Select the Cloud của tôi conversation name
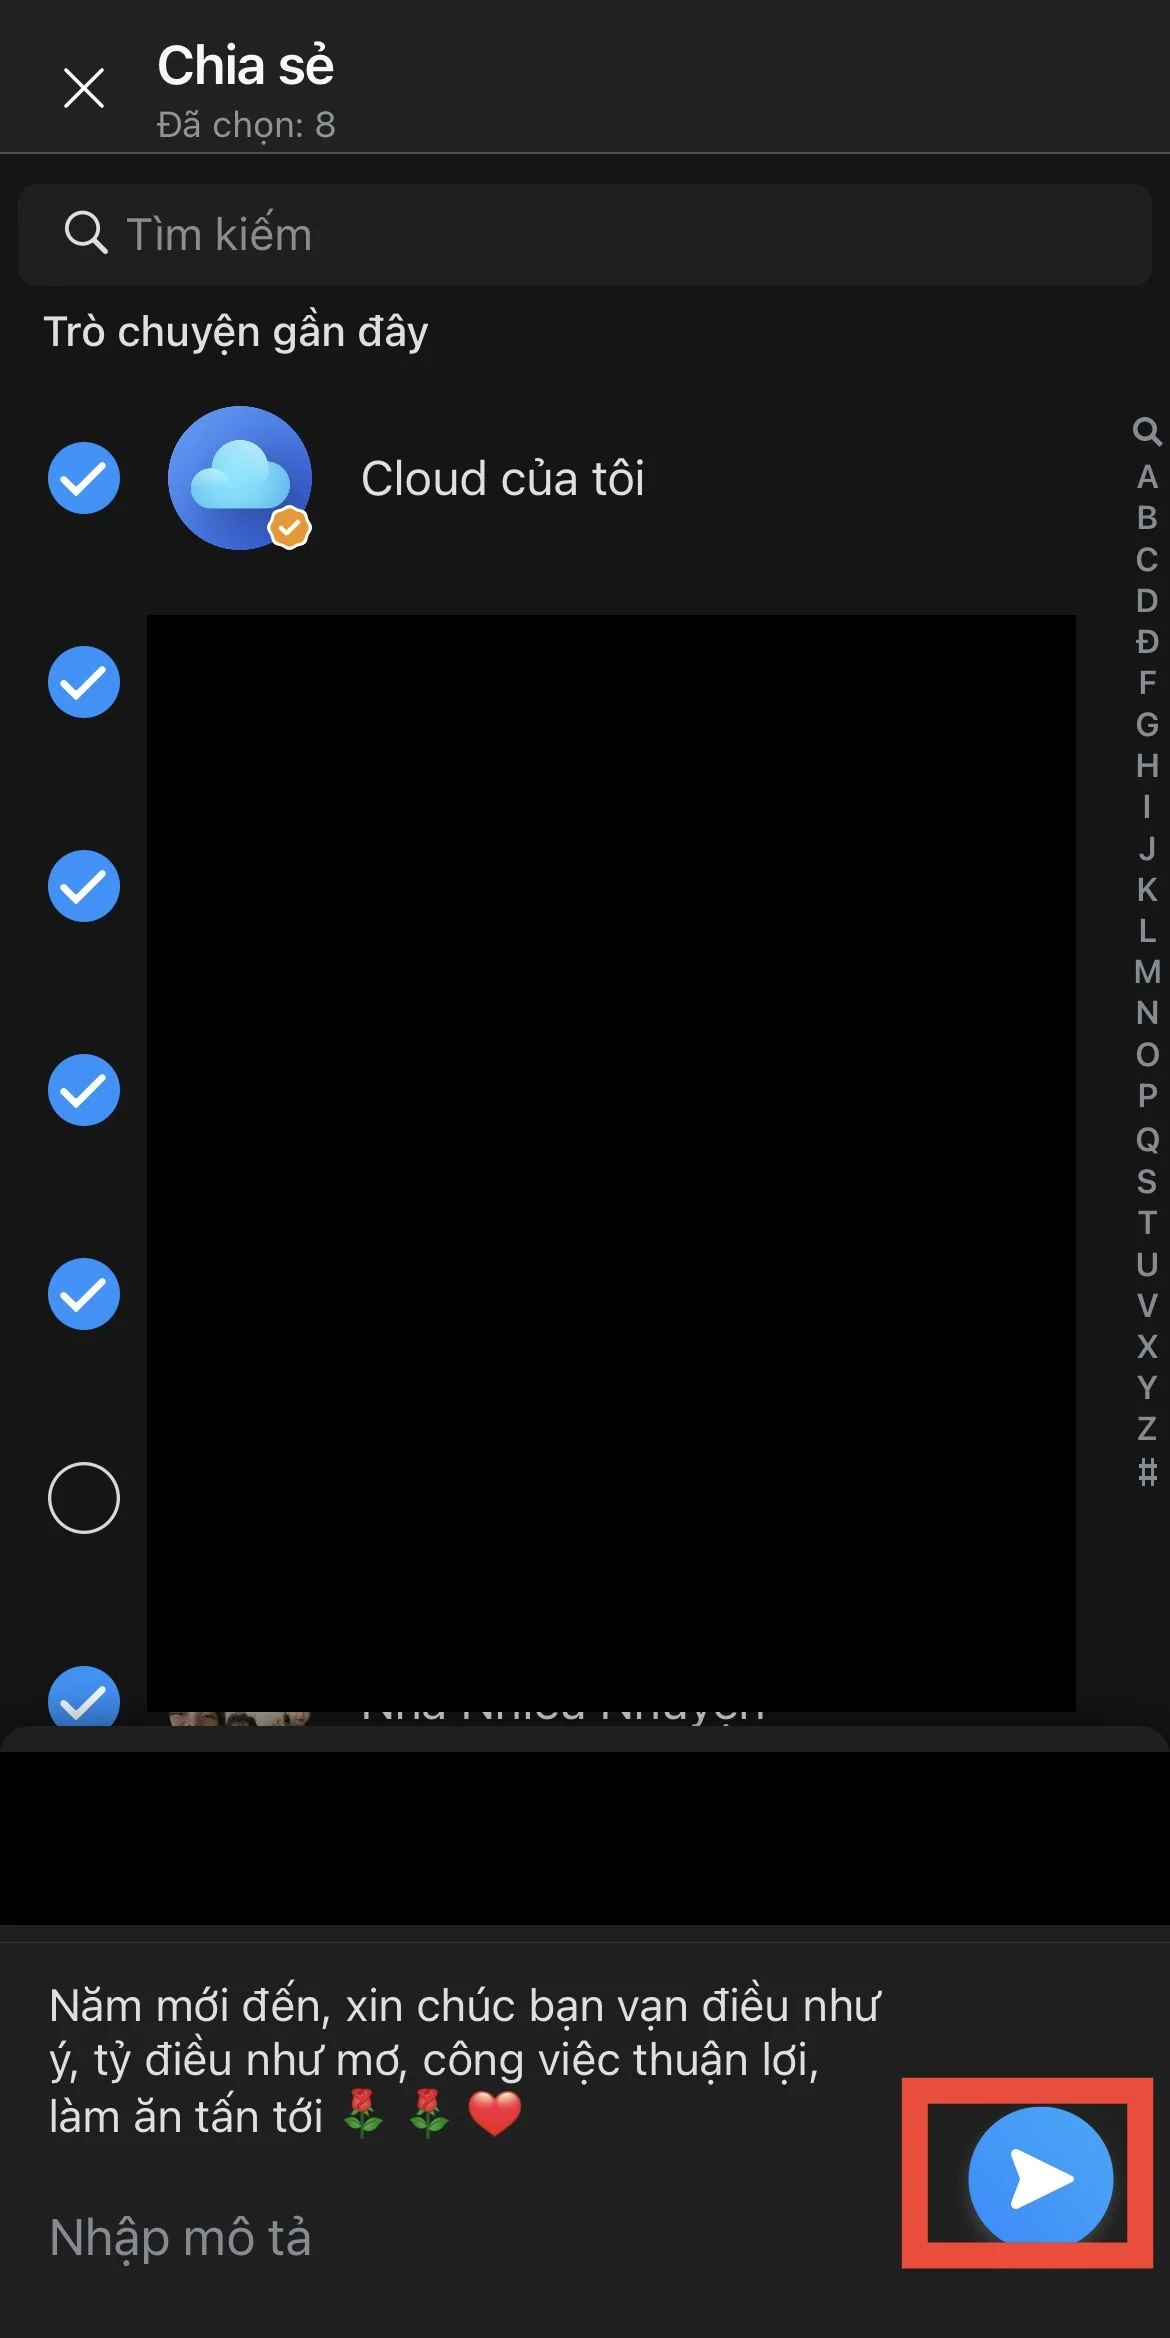1170x2338 pixels. pos(503,478)
